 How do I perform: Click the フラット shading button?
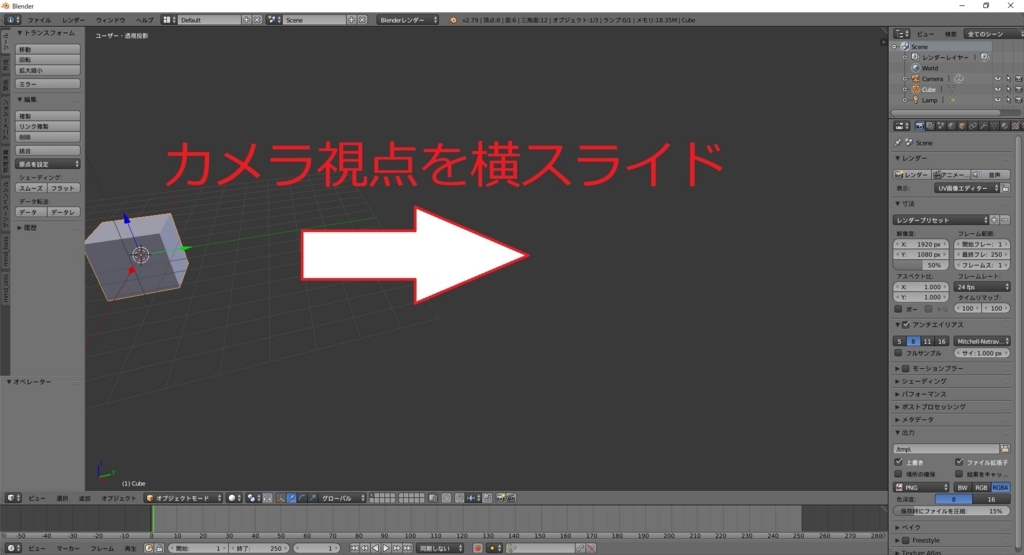point(63,188)
